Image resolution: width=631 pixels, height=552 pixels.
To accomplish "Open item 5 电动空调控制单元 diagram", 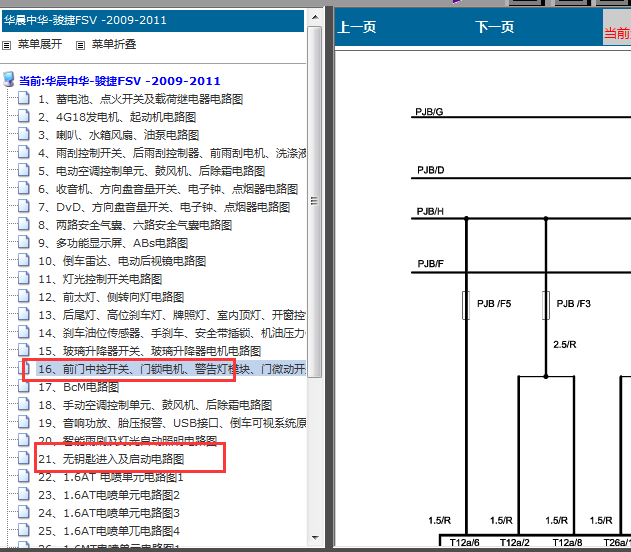I will tap(152, 171).
